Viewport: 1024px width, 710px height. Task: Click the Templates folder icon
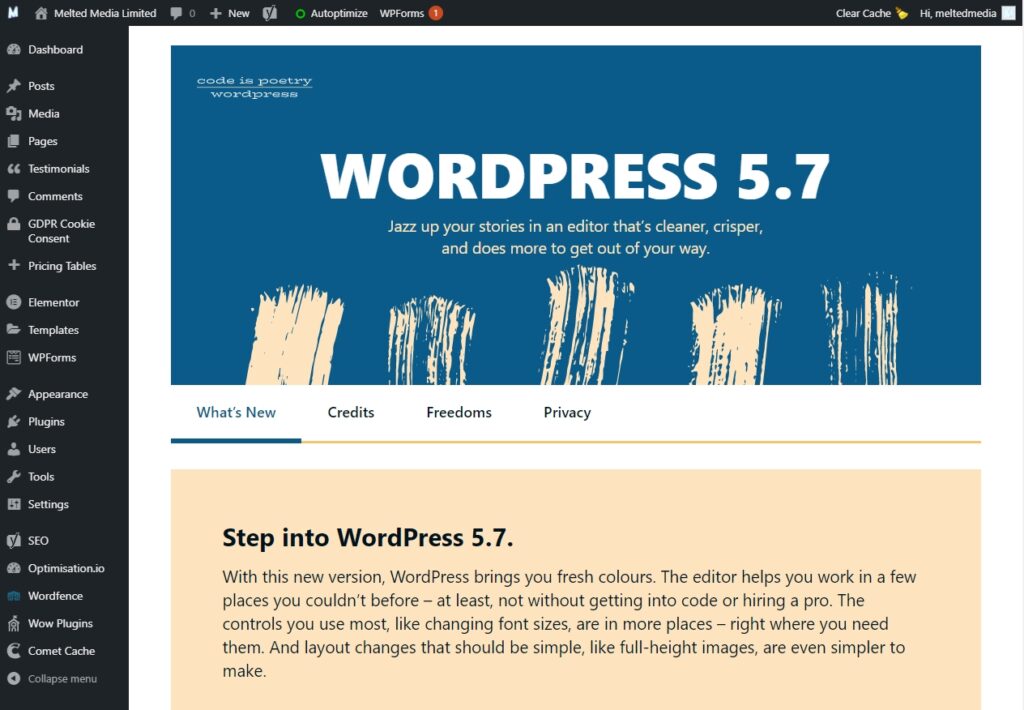pyautogui.click(x=14, y=329)
